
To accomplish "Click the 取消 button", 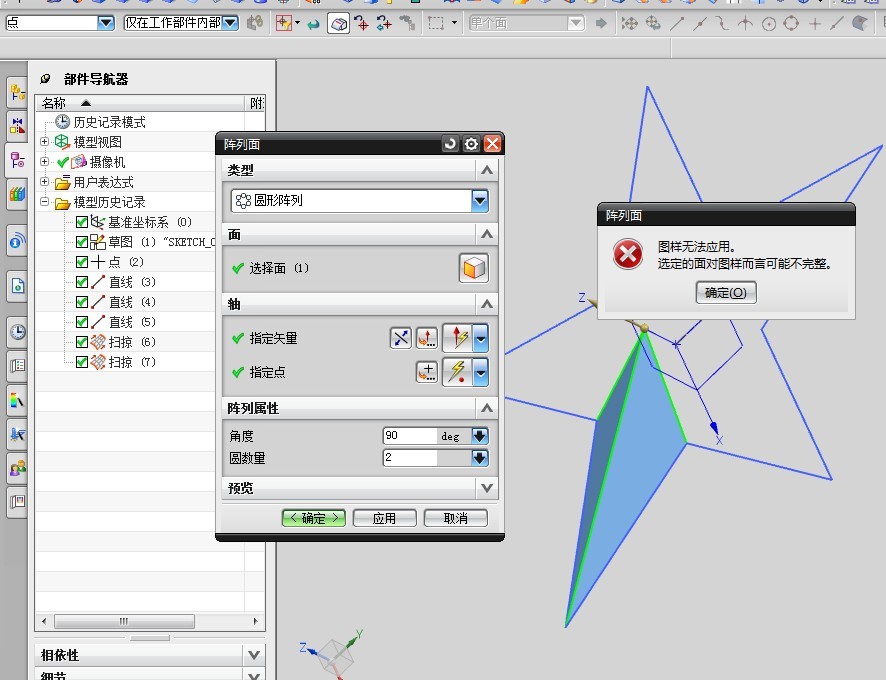I will (455, 518).
